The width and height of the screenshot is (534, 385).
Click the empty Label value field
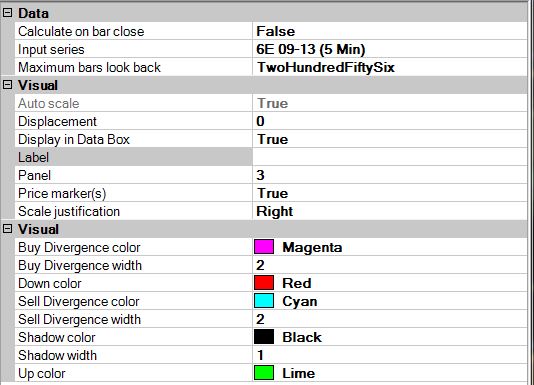click(390, 157)
